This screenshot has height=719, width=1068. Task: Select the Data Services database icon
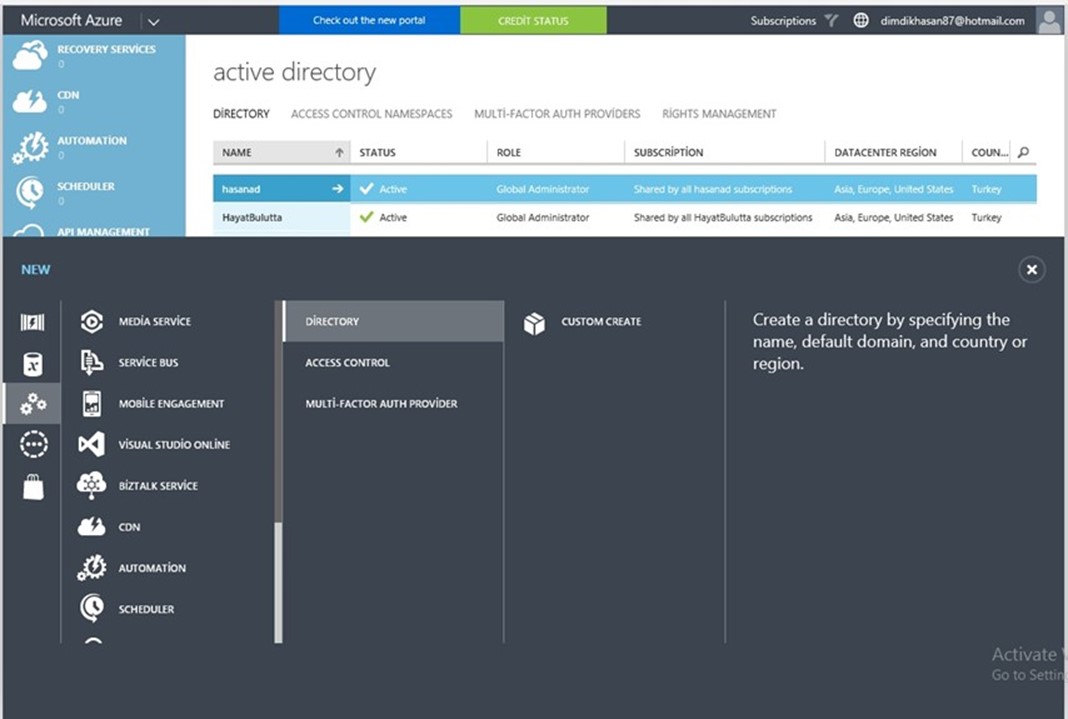[33, 364]
